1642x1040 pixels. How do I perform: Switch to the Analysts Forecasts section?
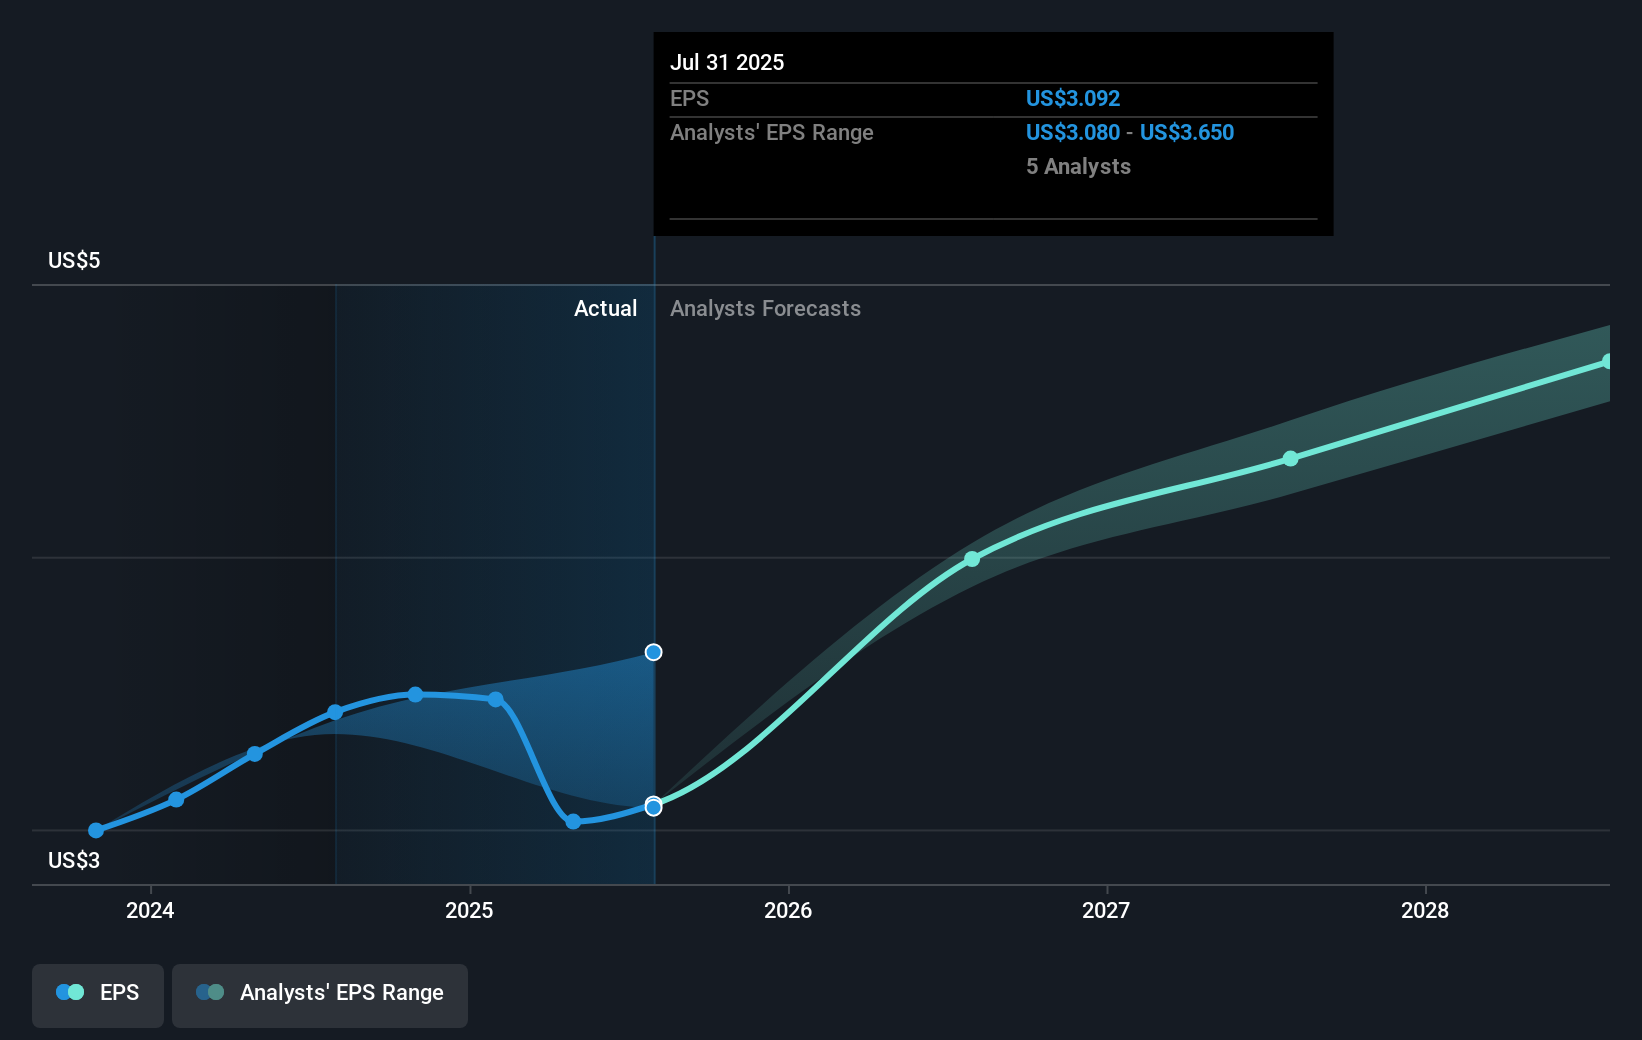coord(765,308)
